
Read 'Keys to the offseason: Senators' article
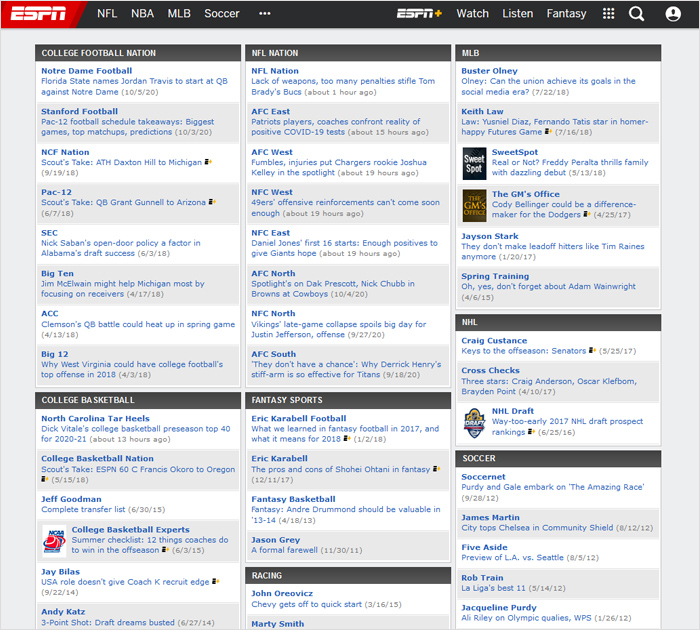(x=524, y=351)
